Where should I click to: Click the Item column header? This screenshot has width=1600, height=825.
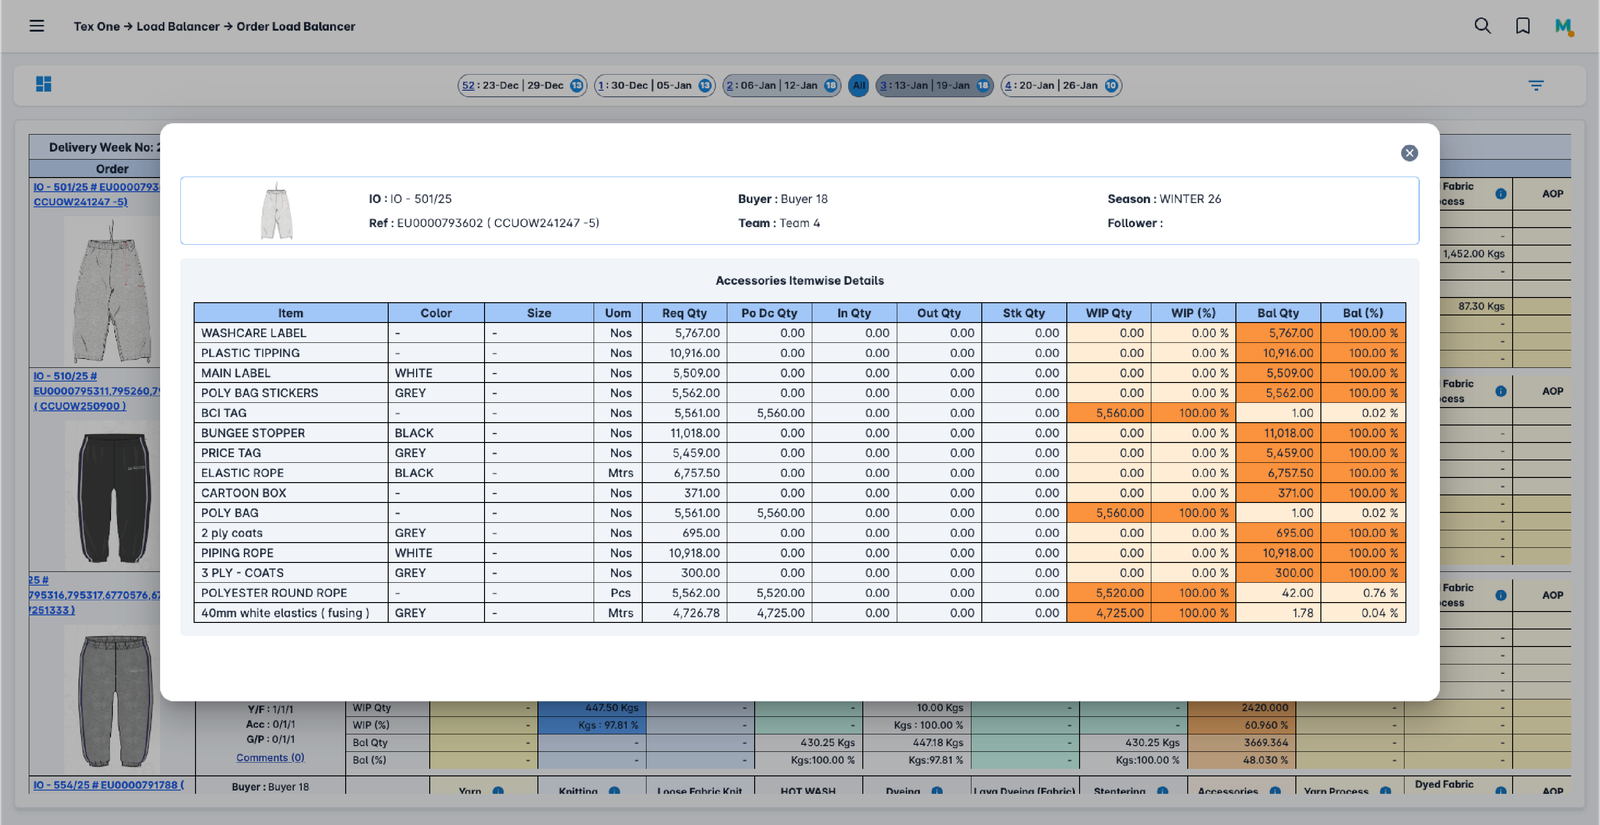coord(290,313)
